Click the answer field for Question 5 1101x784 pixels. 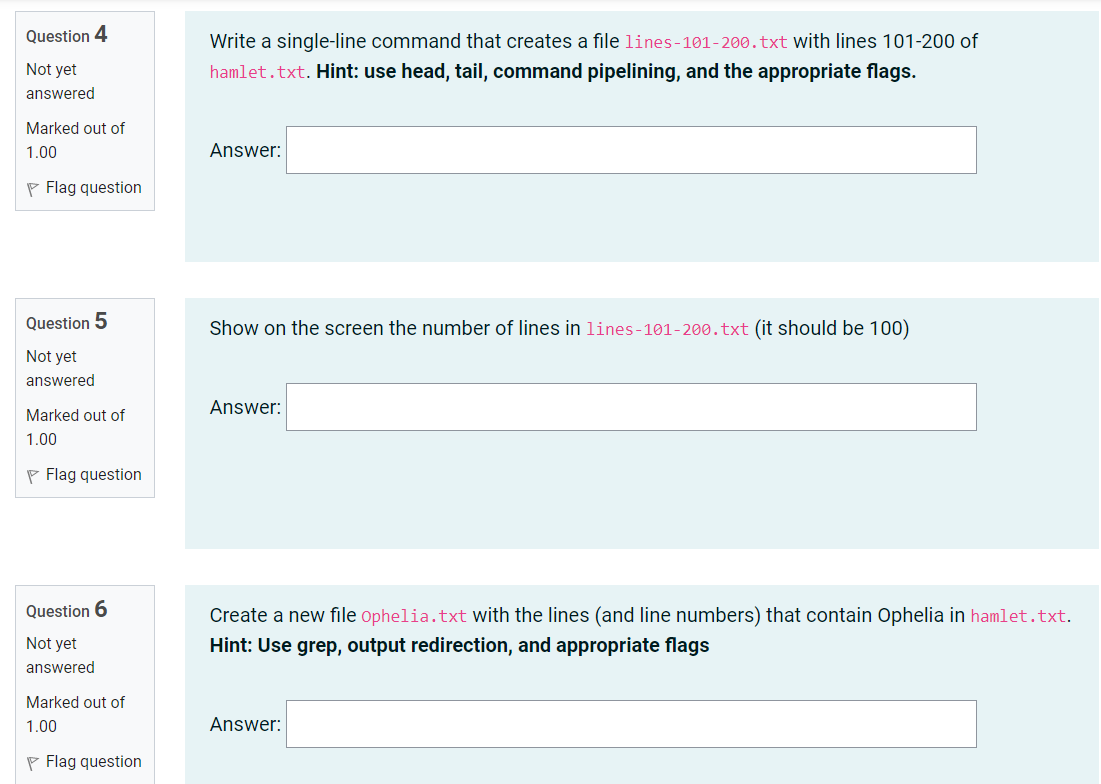(x=630, y=407)
